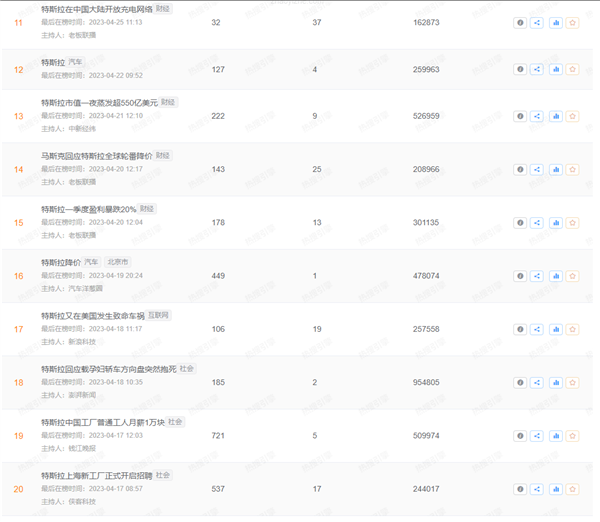Star the row 13 topic
Screen dimensions: 600x522
pos(572,116)
